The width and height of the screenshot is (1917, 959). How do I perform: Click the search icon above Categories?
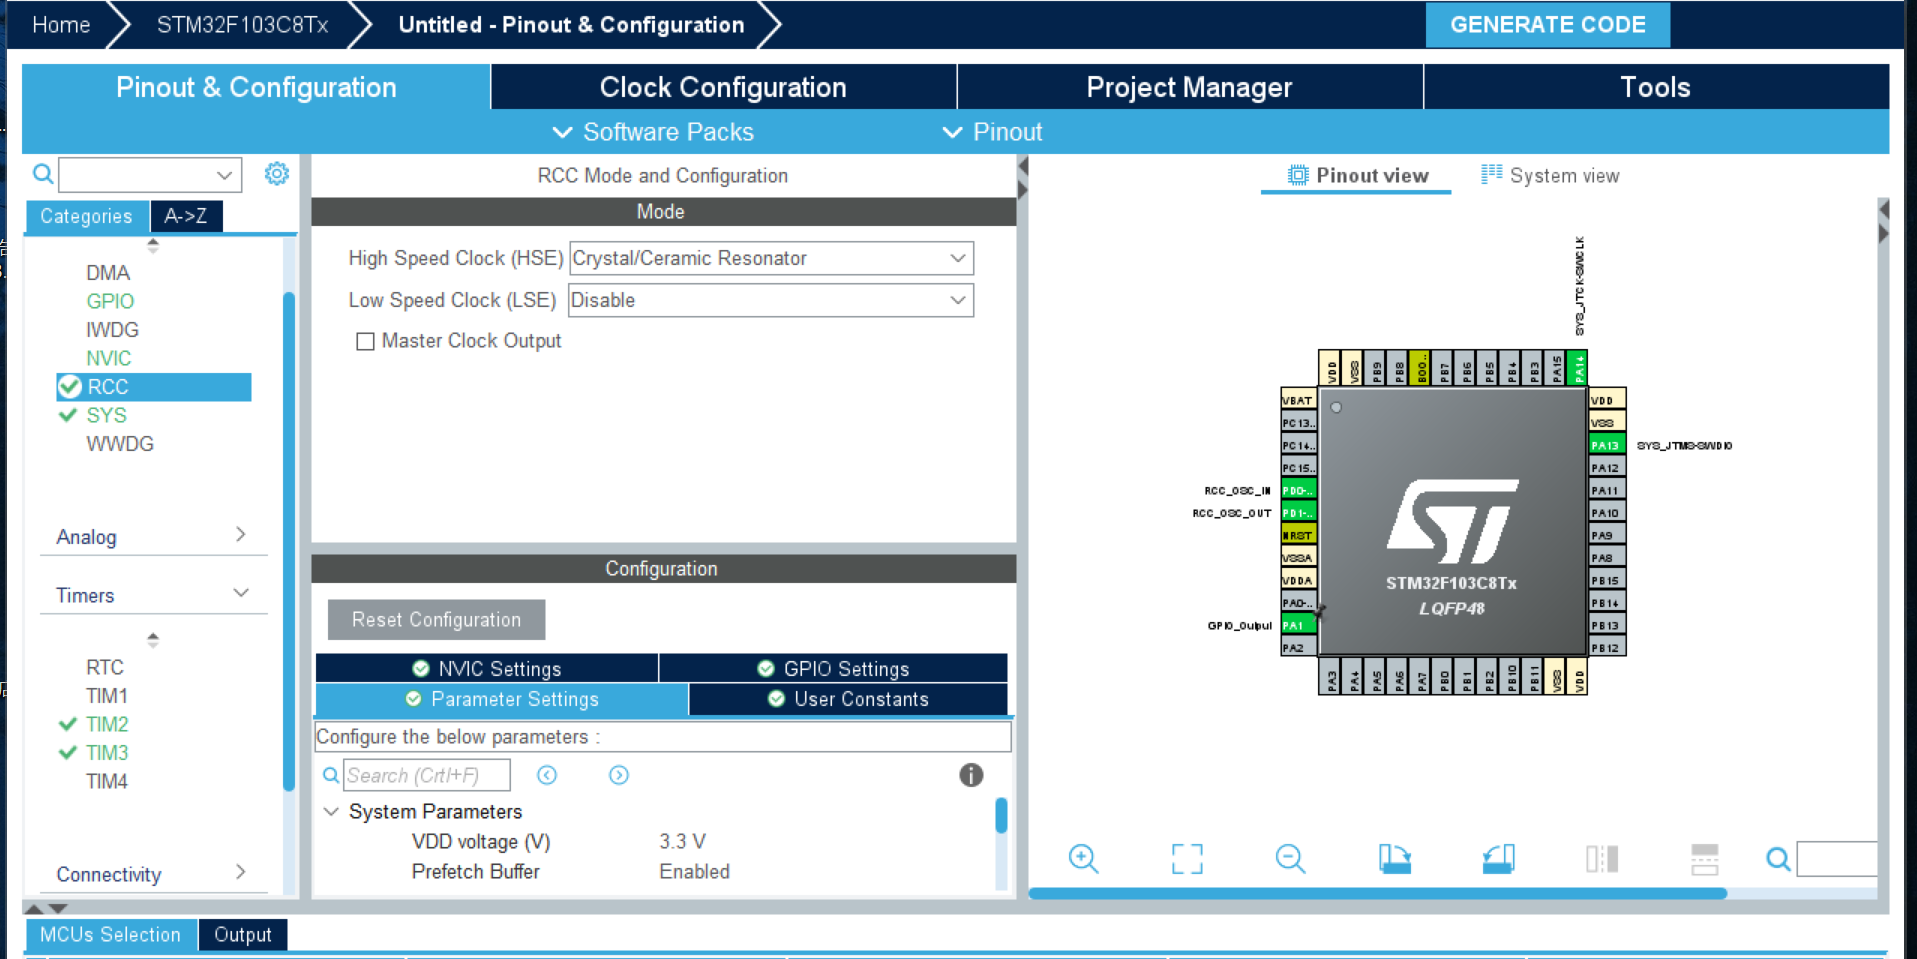[42, 174]
